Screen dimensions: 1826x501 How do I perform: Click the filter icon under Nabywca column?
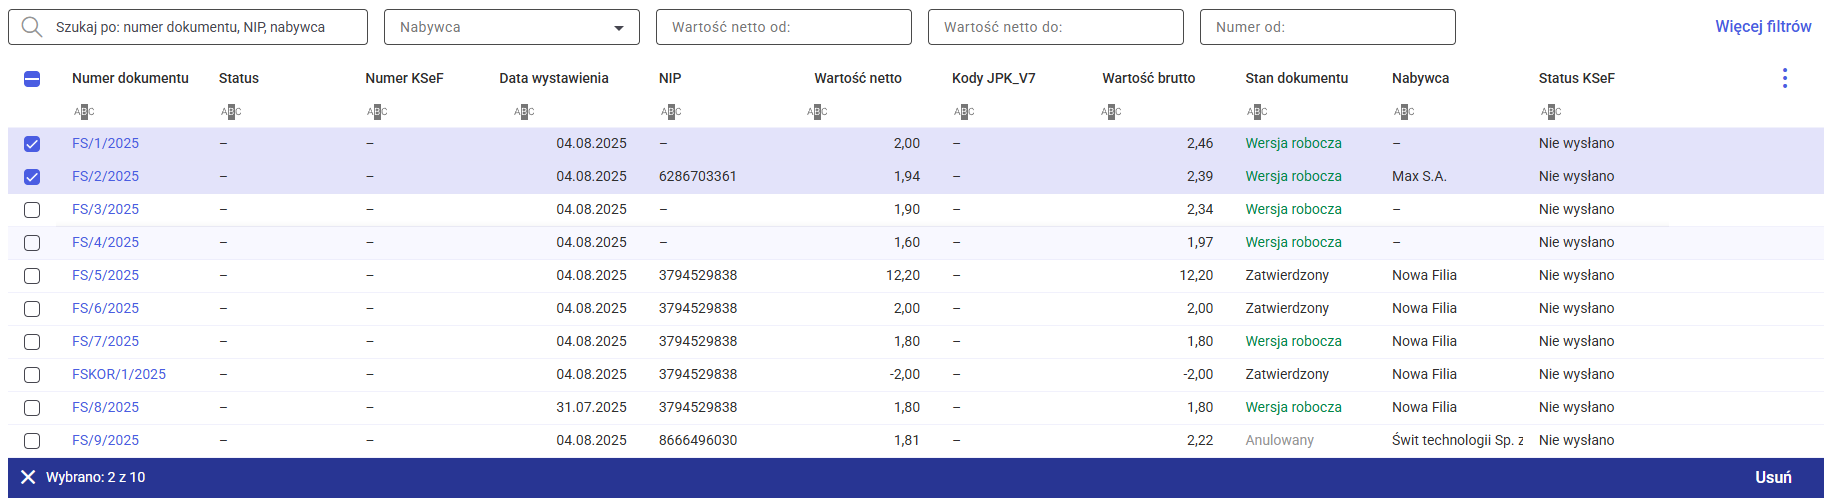pyautogui.click(x=1404, y=112)
